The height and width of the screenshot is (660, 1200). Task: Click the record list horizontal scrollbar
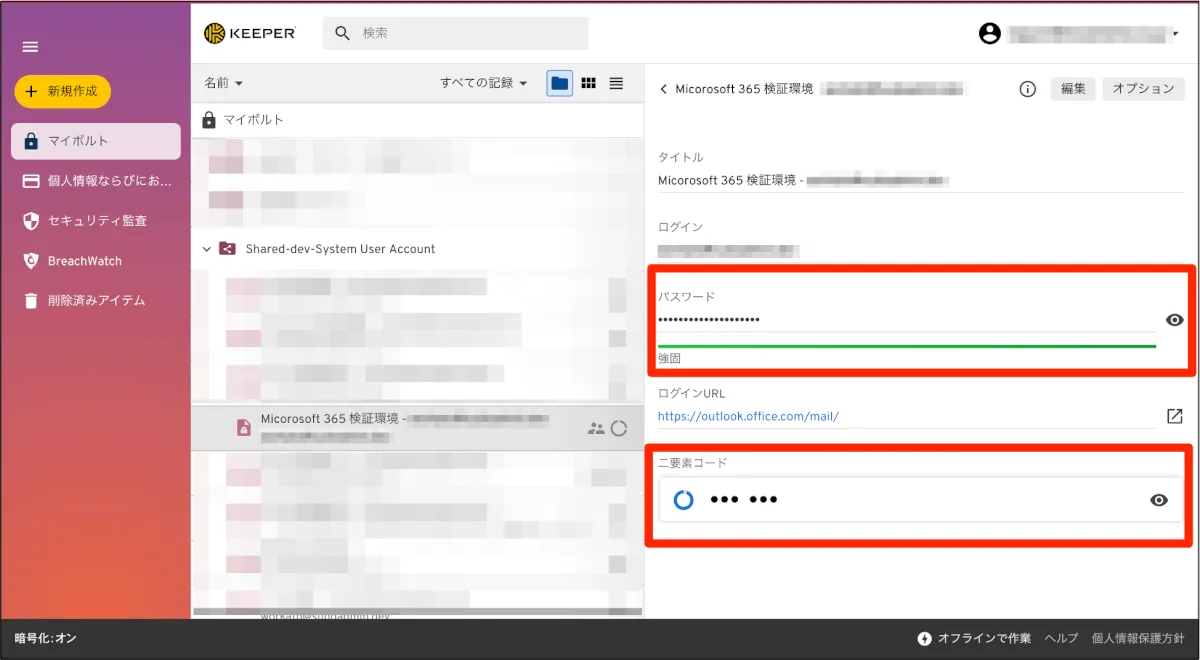point(418,611)
